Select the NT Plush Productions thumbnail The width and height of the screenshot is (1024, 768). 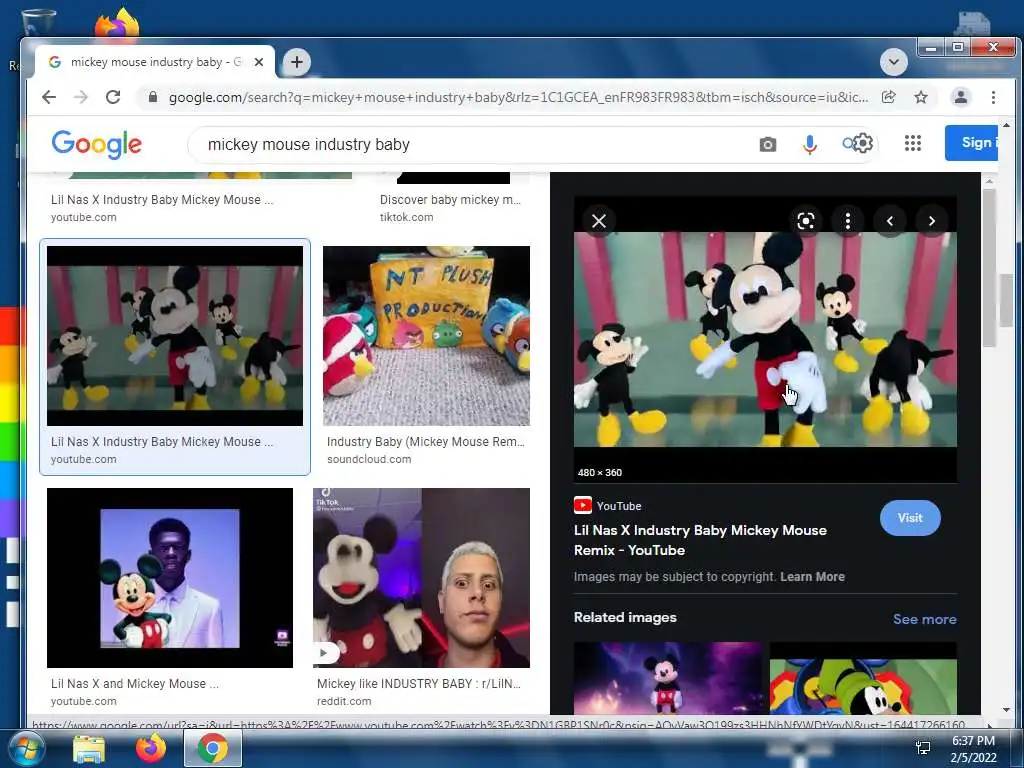click(426, 336)
